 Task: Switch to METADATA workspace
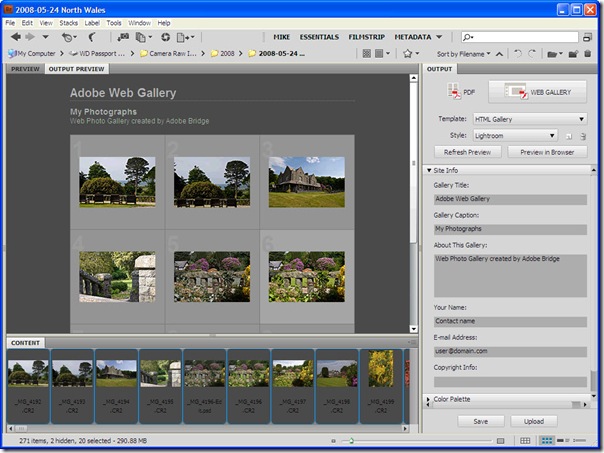click(x=413, y=37)
